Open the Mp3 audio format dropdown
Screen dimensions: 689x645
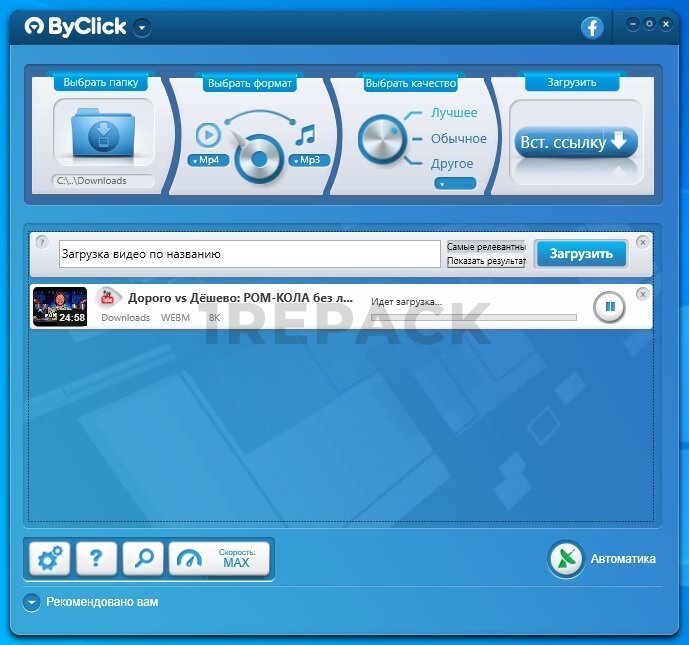(309, 160)
